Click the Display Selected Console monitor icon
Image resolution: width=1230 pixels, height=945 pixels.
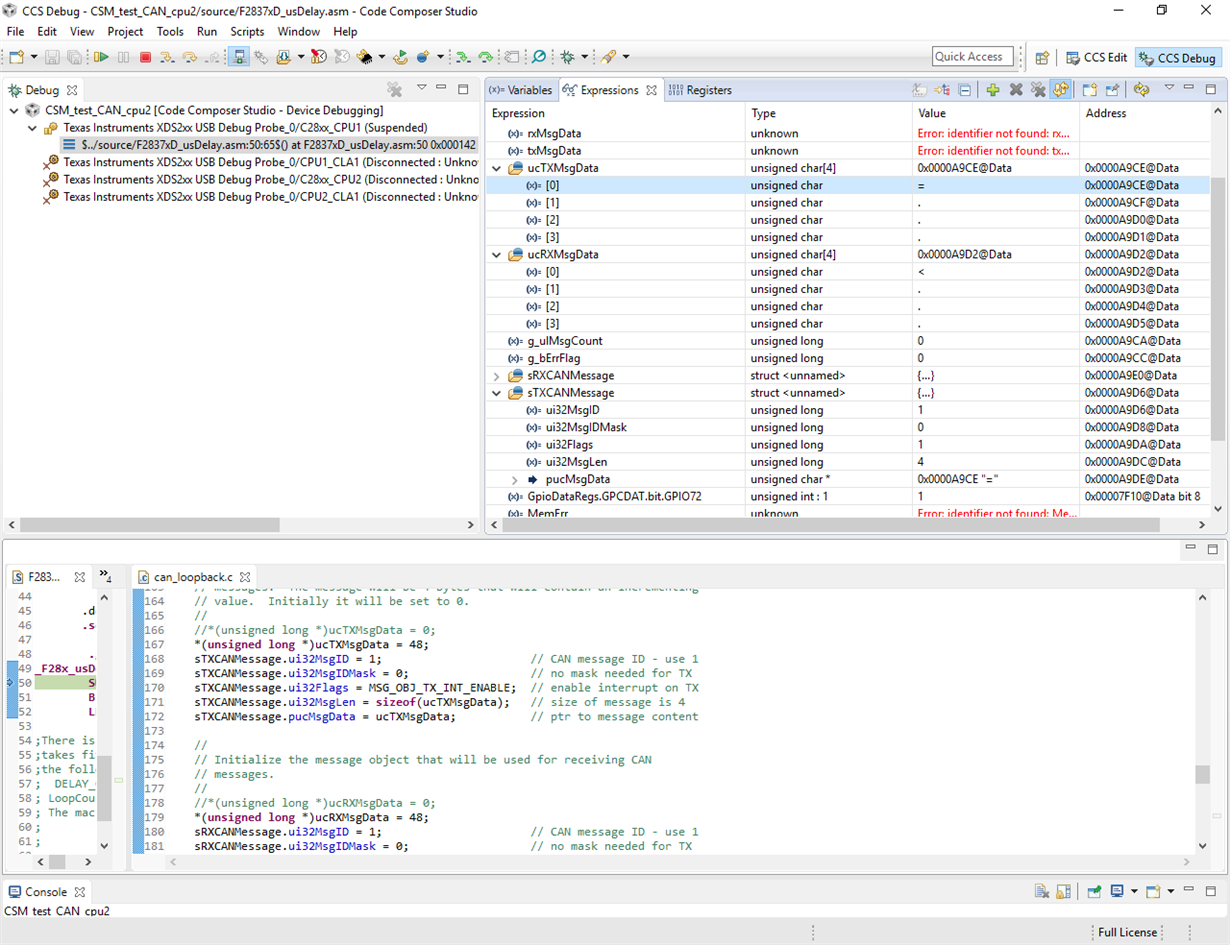(x=1117, y=892)
